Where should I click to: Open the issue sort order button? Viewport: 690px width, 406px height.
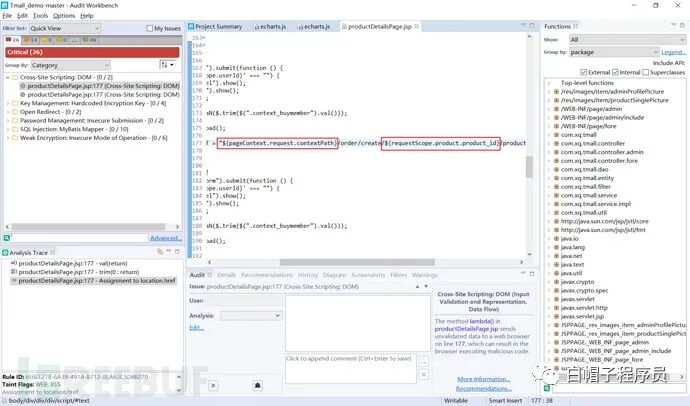[x=167, y=65]
